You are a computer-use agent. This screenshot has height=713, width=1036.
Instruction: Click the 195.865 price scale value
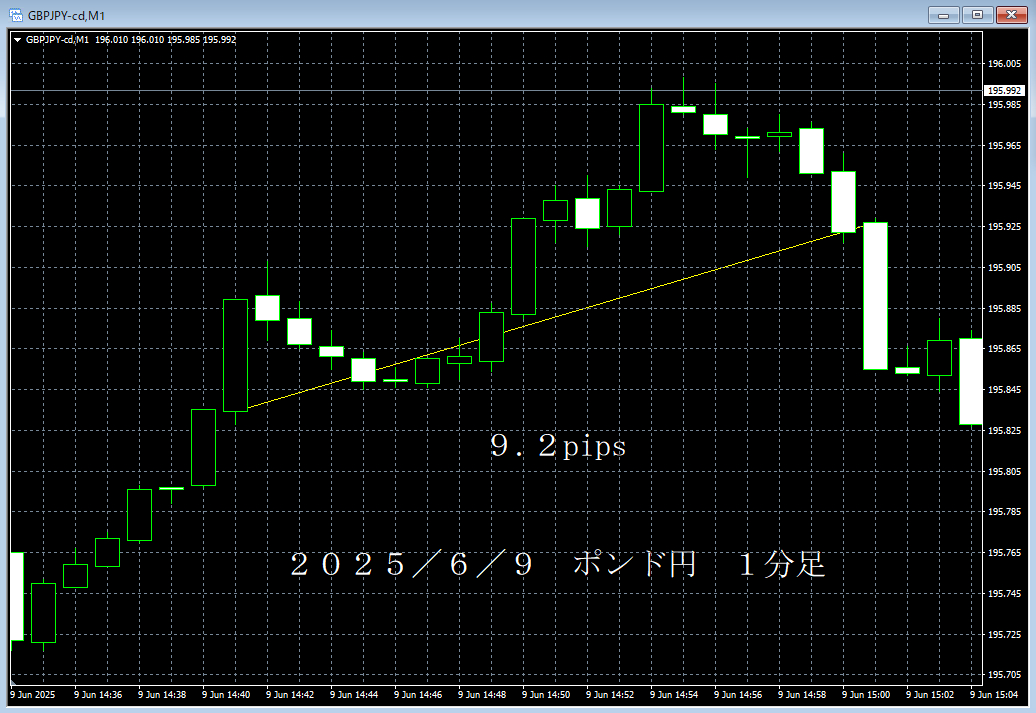click(x=1004, y=349)
